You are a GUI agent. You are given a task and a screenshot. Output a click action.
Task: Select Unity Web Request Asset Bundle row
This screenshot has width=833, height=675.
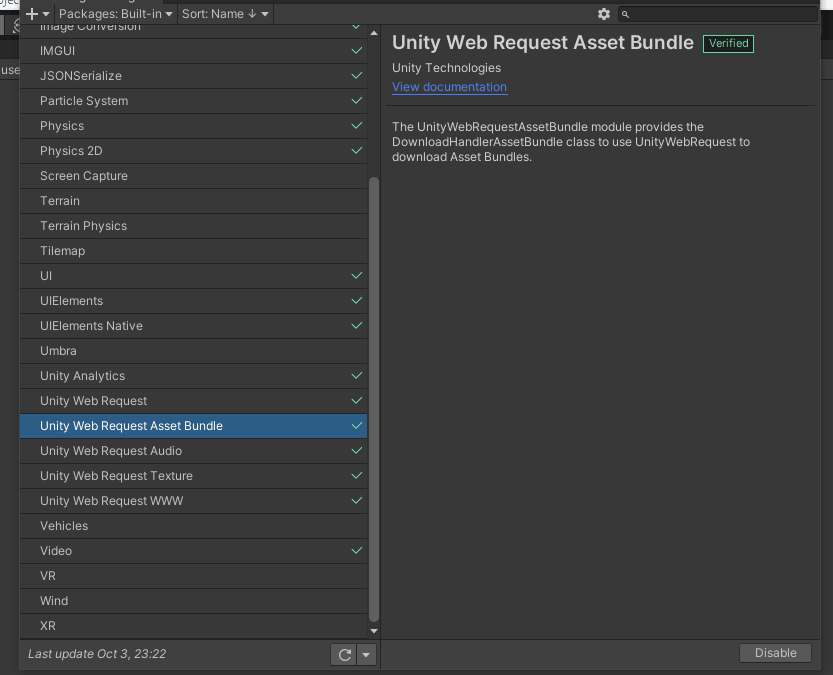tap(193, 426)
